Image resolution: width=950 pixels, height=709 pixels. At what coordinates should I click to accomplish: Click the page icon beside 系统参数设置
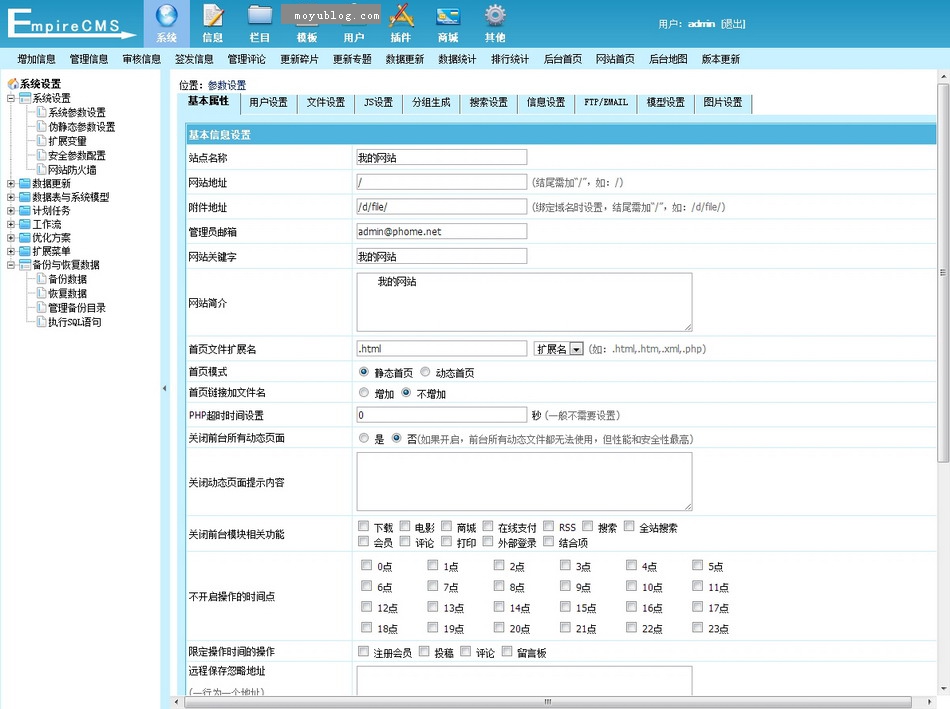41,112
